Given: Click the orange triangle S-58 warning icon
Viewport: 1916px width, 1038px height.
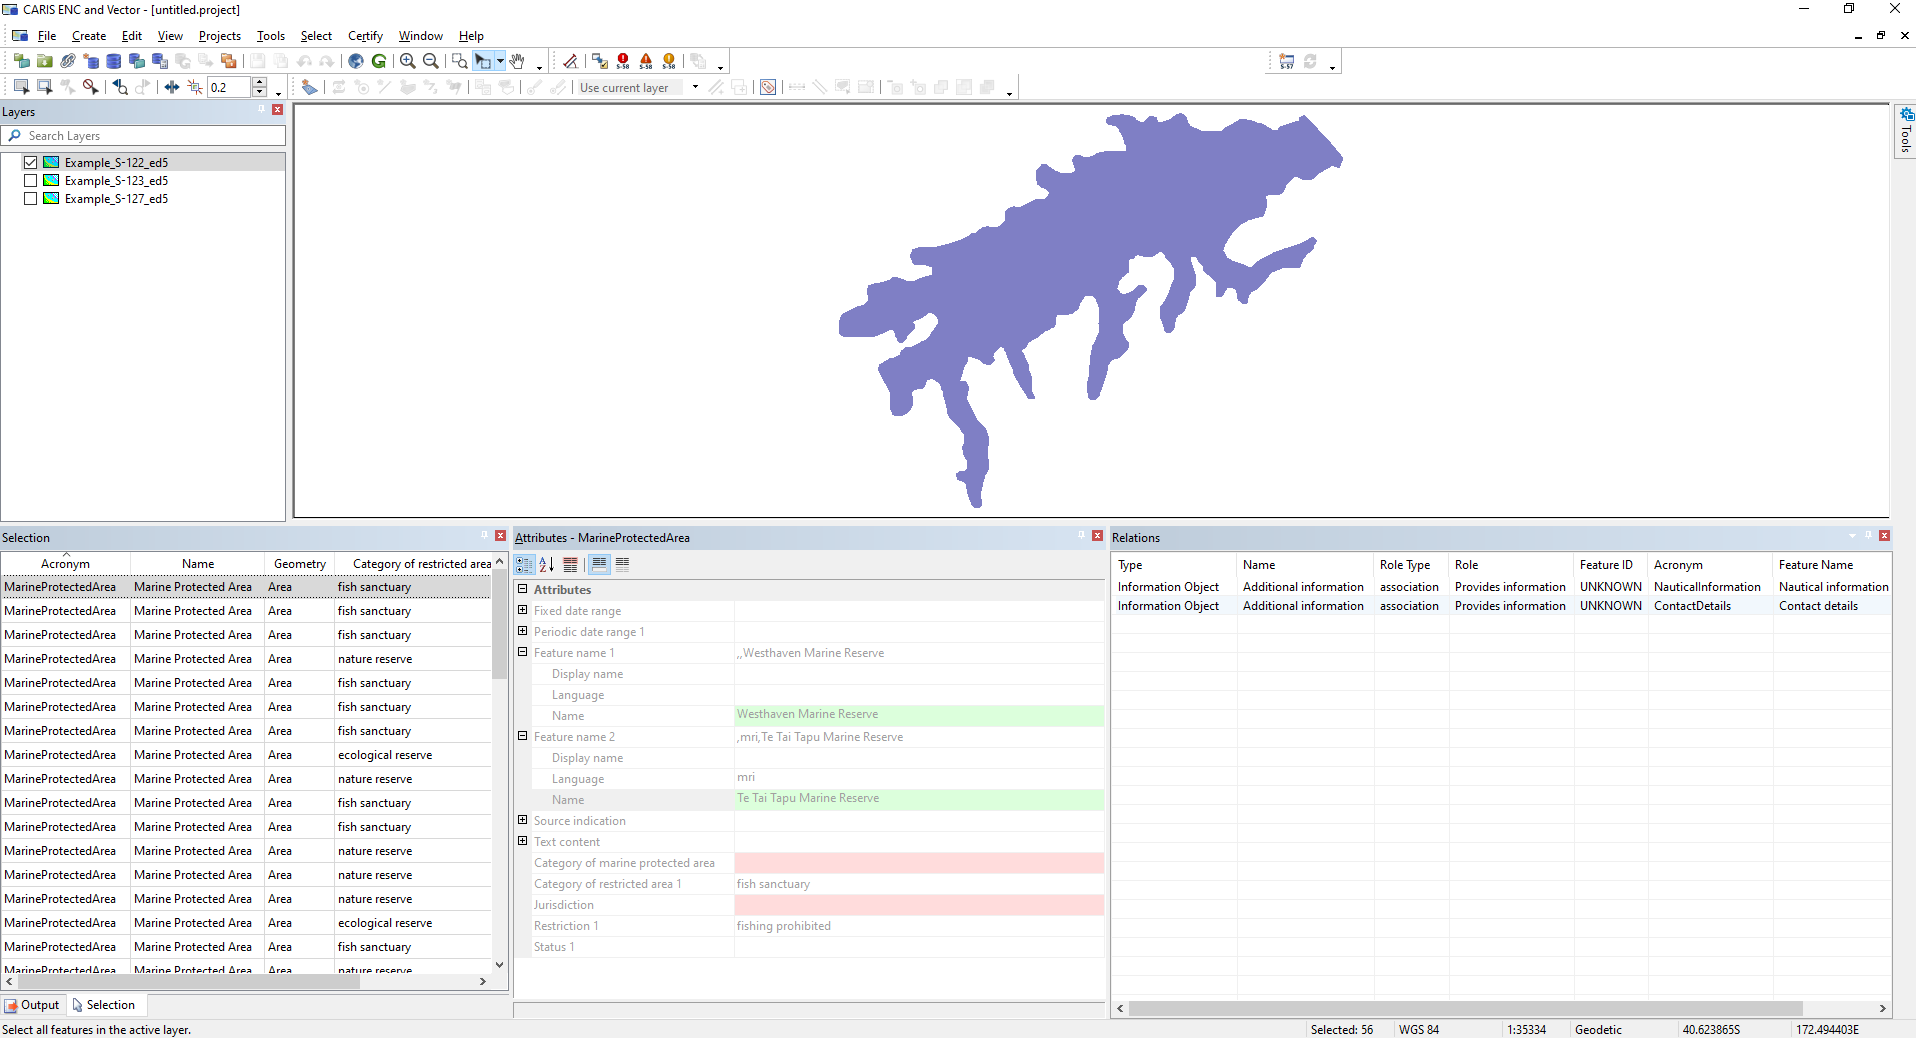Looking at the screenshot, I should click(x=646, y=61).
